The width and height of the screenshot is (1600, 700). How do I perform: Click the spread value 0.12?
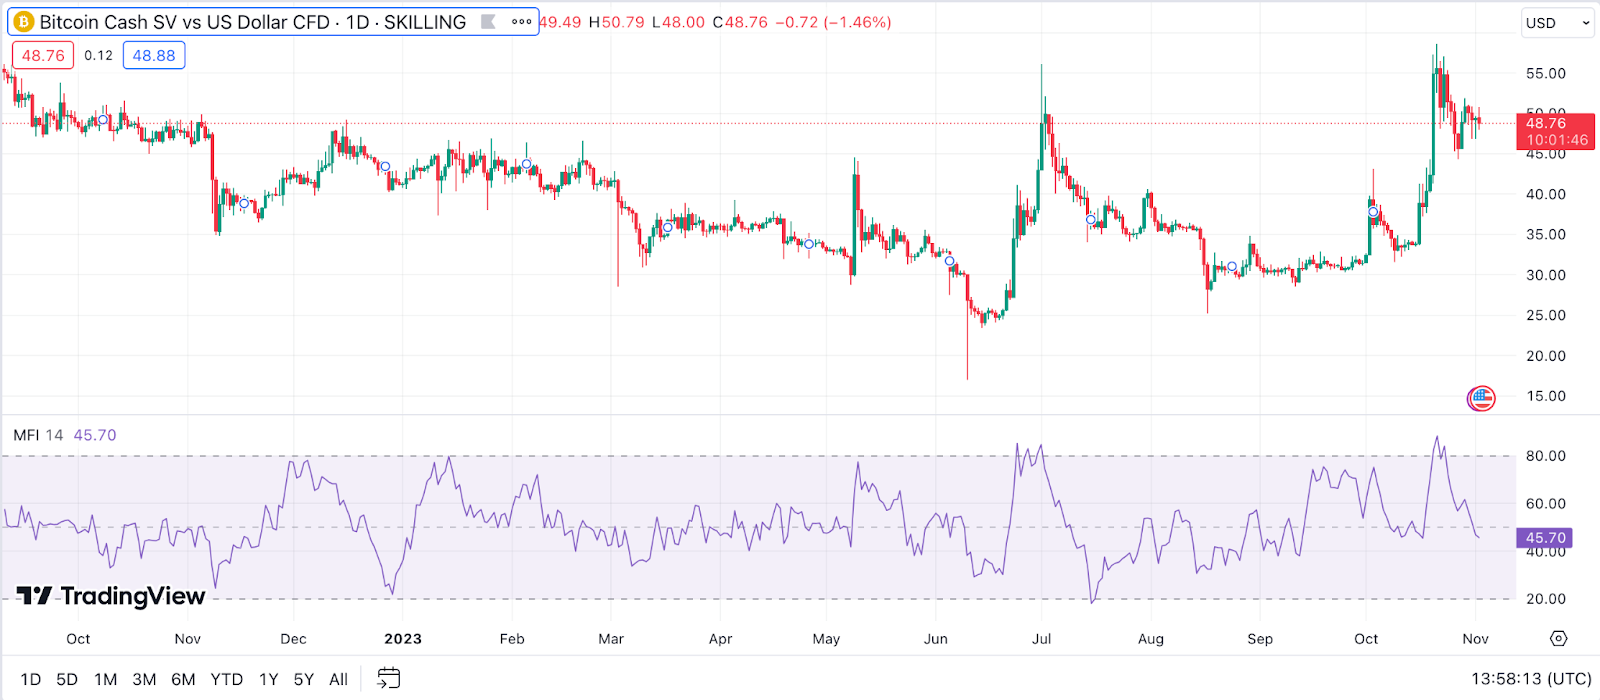pyautogui.click(x=98, y=56)
